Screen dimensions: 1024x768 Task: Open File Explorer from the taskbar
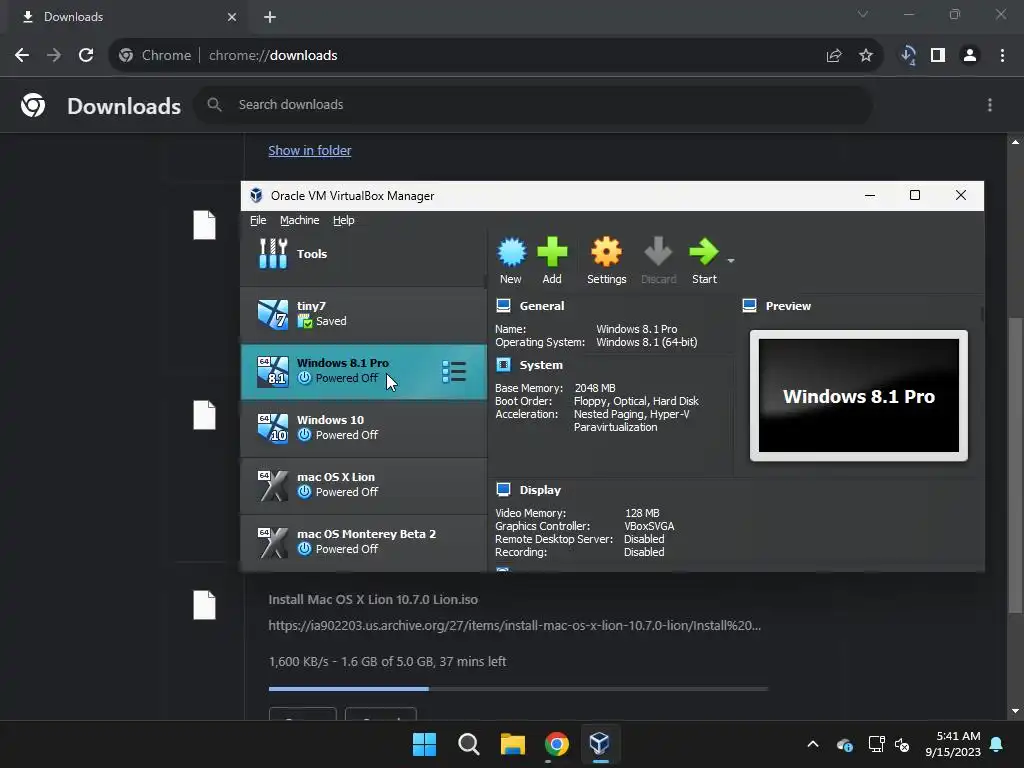click(513, 744)
